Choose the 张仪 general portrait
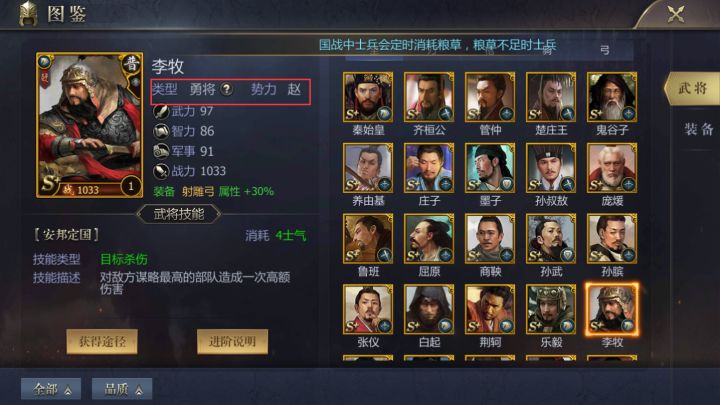This screenshot has width=720, height=405. 368,309
